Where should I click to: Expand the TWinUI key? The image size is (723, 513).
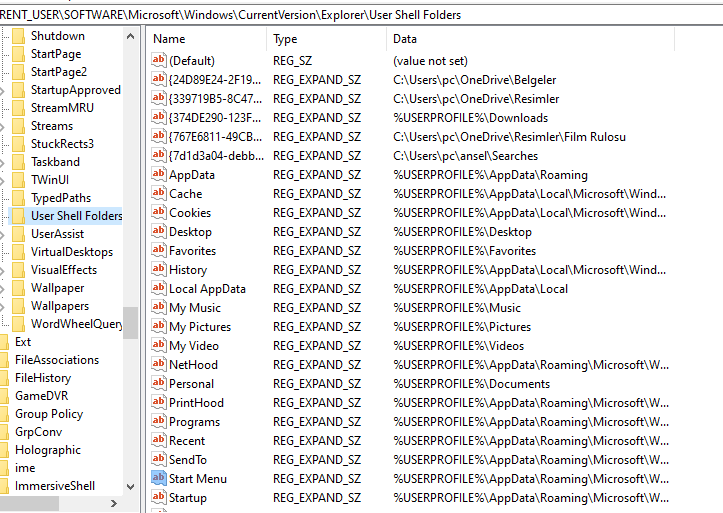2,180
